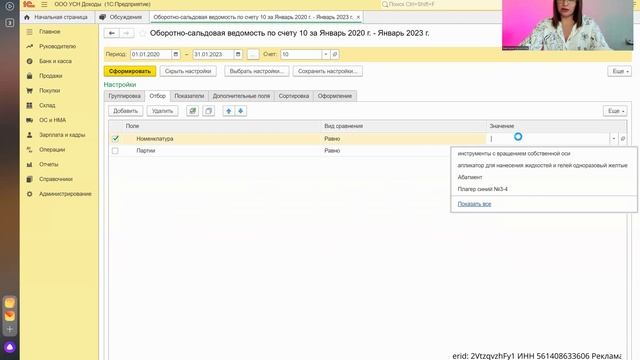The image size is (640, 360).
Task: Open calendar for the period end date
Action: [238, 54]
